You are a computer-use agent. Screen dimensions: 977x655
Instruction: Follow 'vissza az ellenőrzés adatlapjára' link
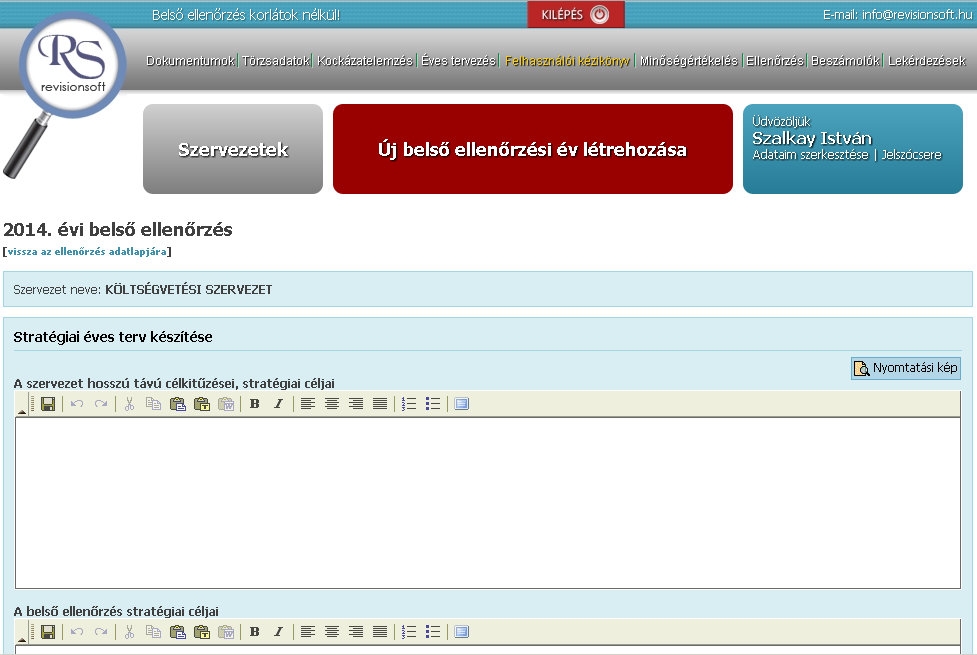click(87, 252)
